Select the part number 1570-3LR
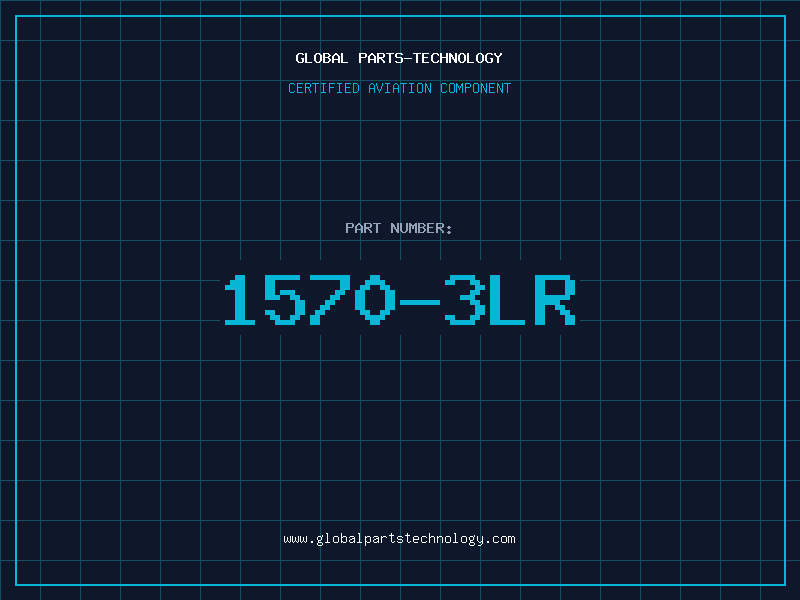Image resolution: width=800 pixels, height=600 pixels. point(400,299)
